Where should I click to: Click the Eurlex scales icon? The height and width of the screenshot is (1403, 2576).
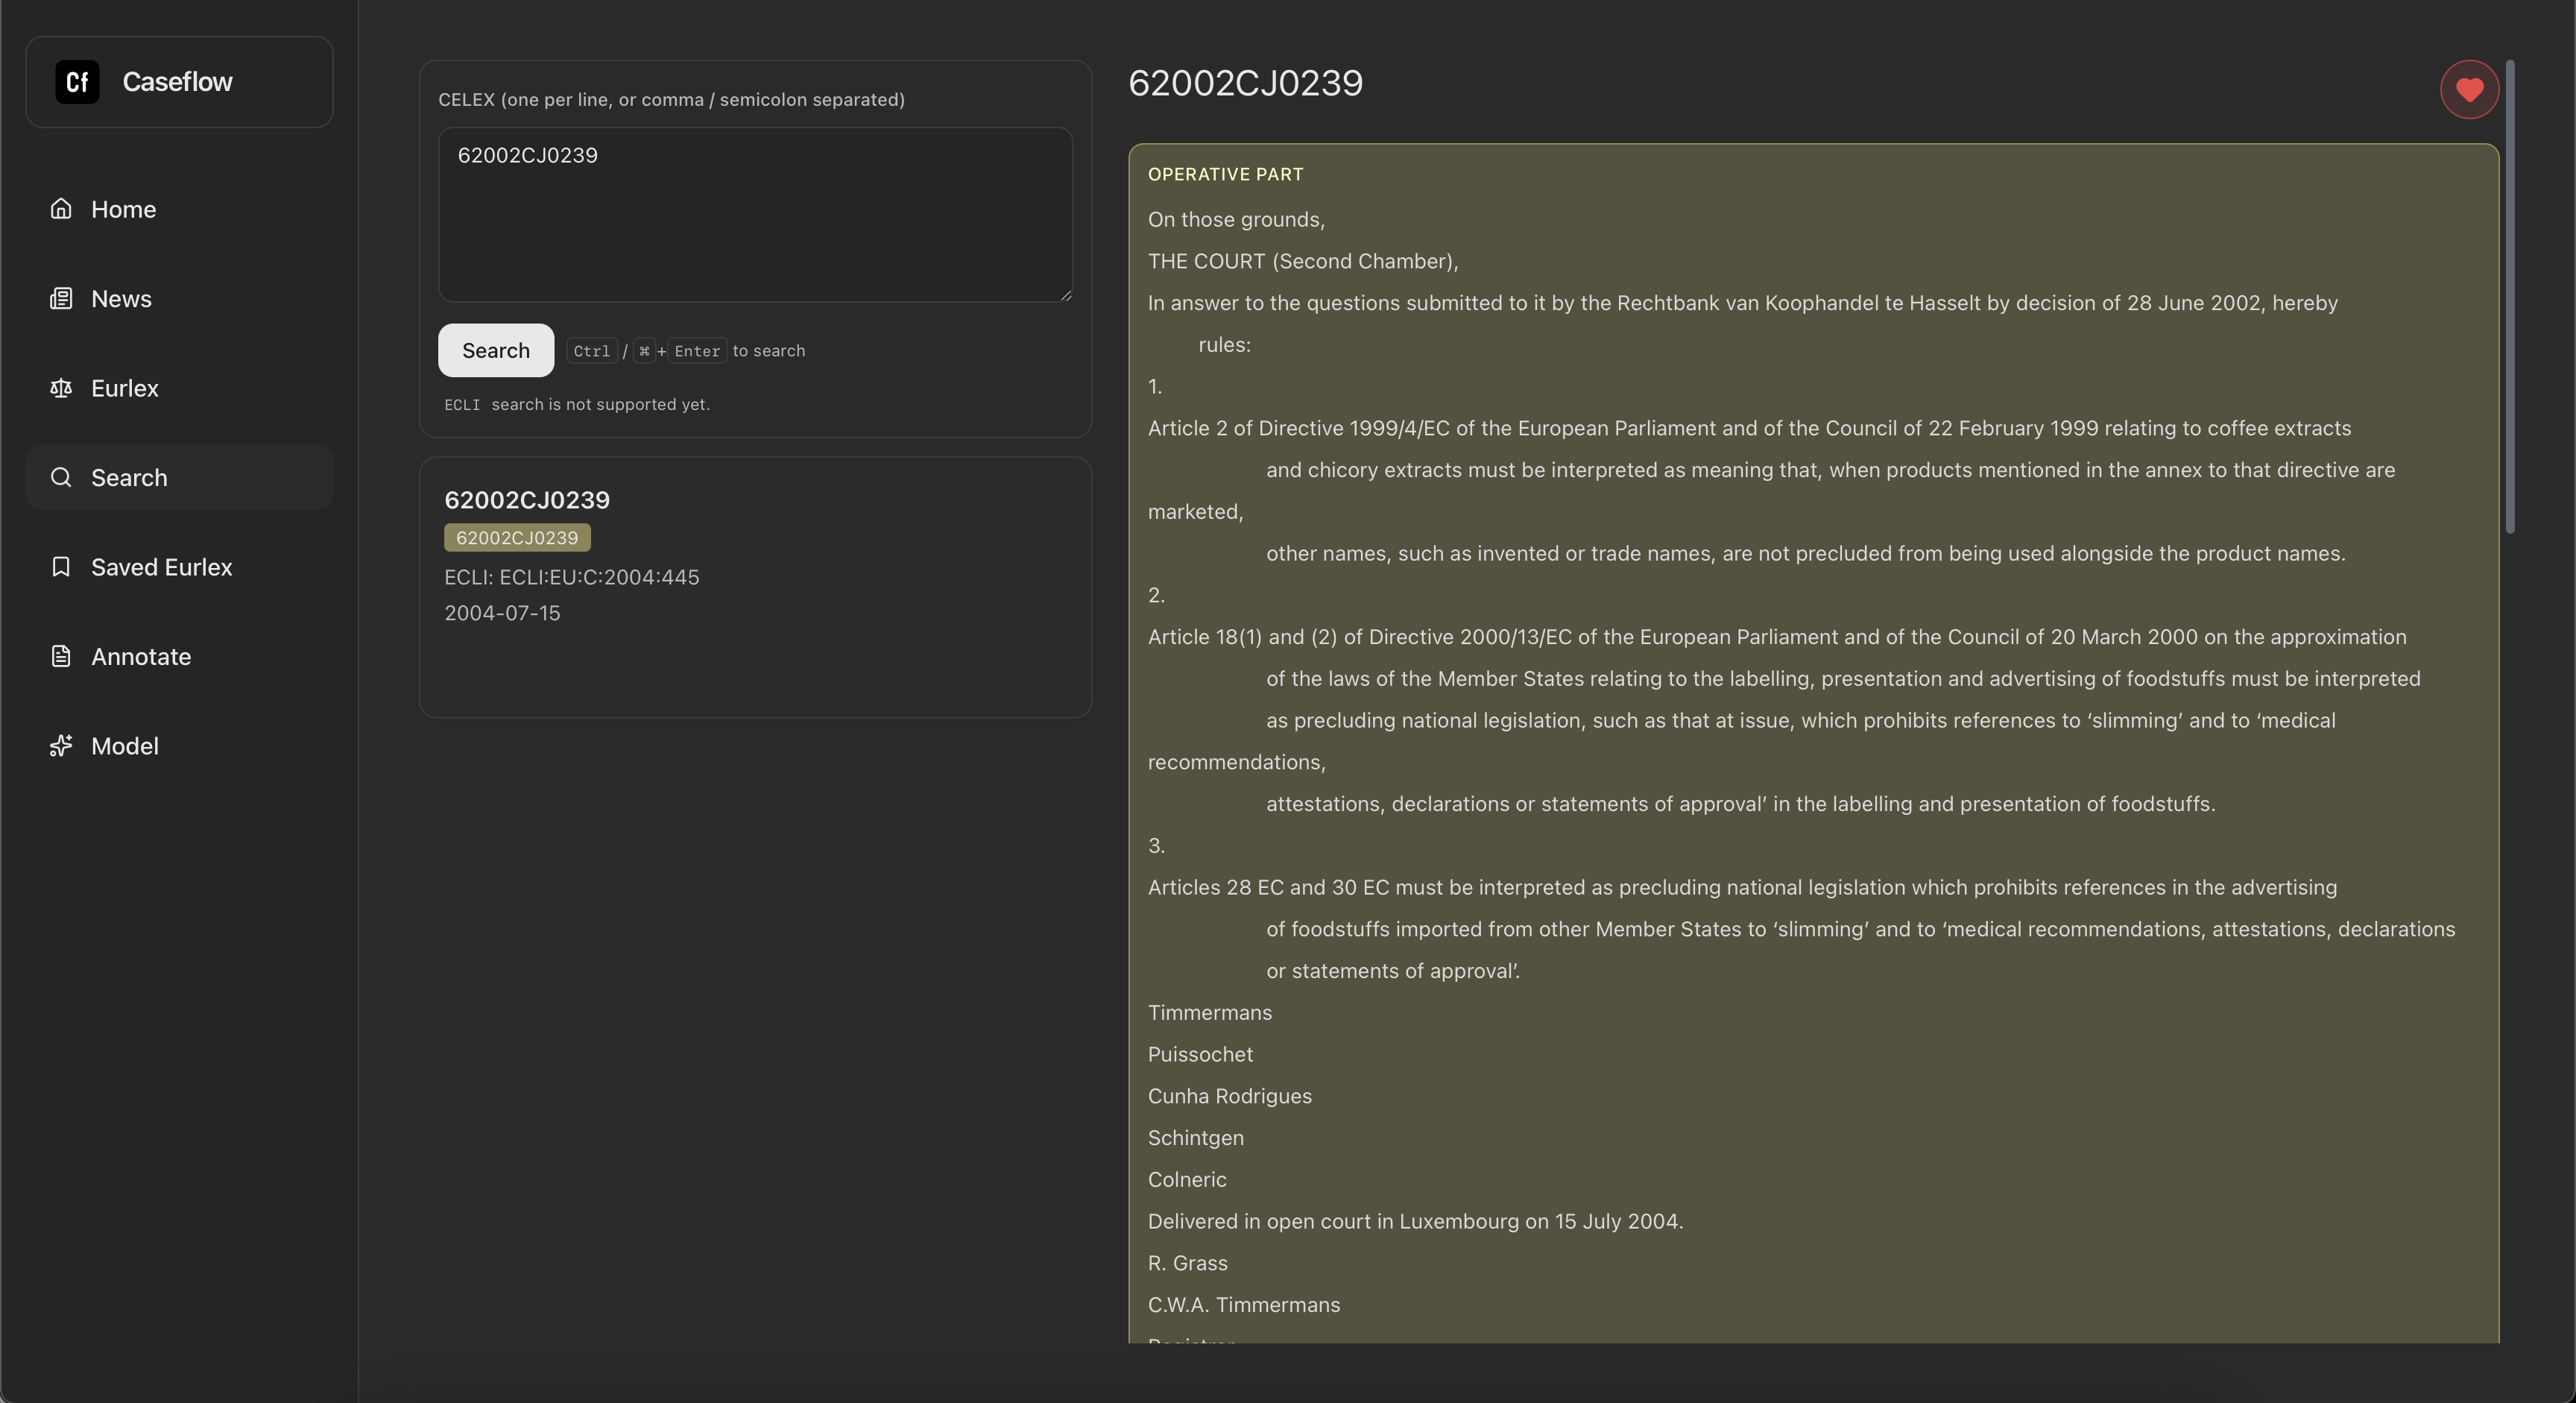click(61, 387)
